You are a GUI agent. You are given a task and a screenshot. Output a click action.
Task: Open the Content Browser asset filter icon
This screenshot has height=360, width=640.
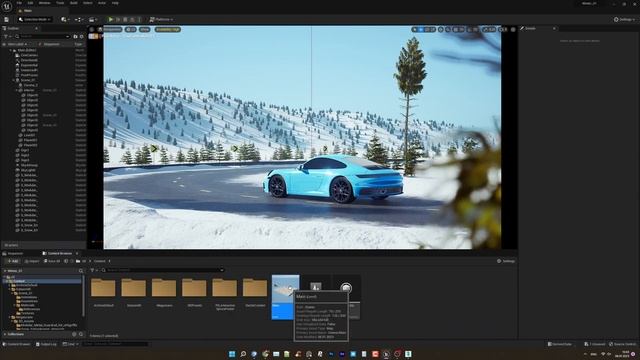click(x=93, y=270)
